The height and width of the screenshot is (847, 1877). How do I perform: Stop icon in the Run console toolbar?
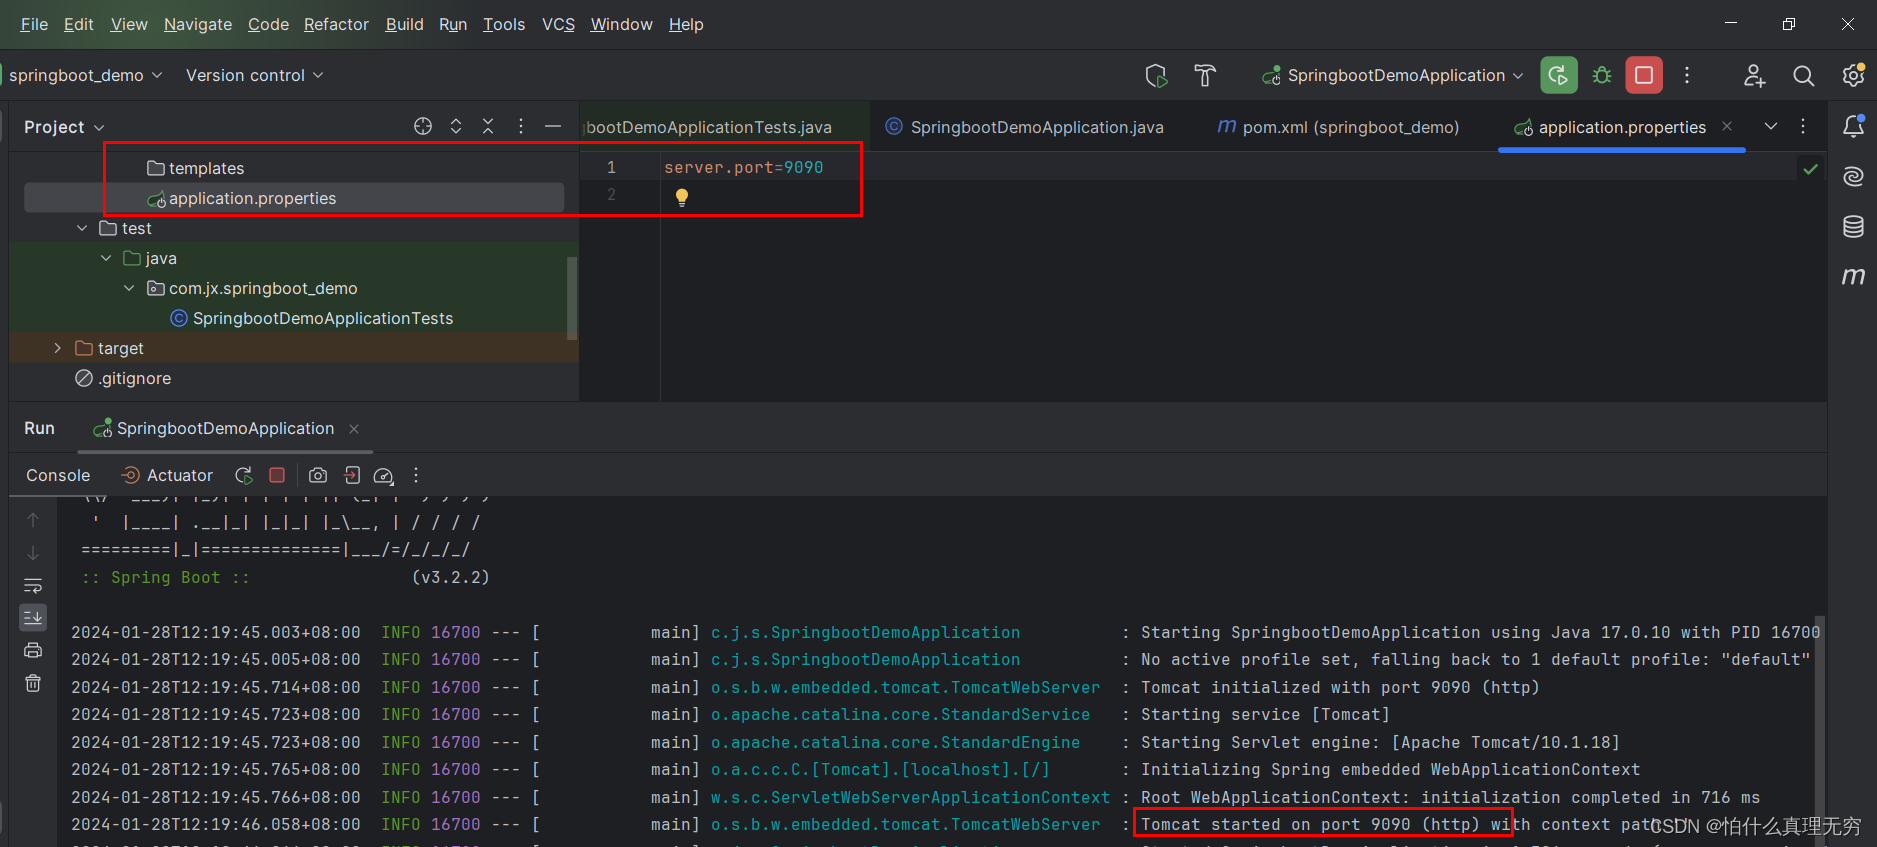(277, 475)
